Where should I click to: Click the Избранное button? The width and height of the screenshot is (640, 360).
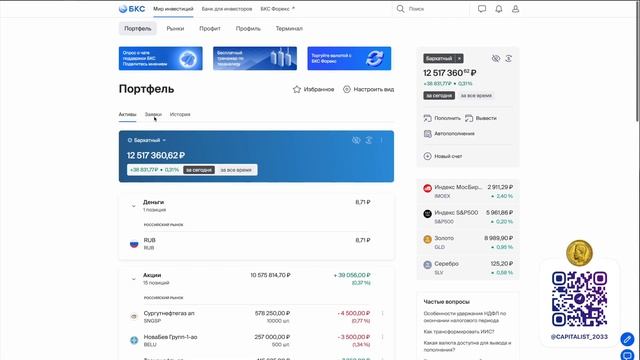tap(313, 89)
